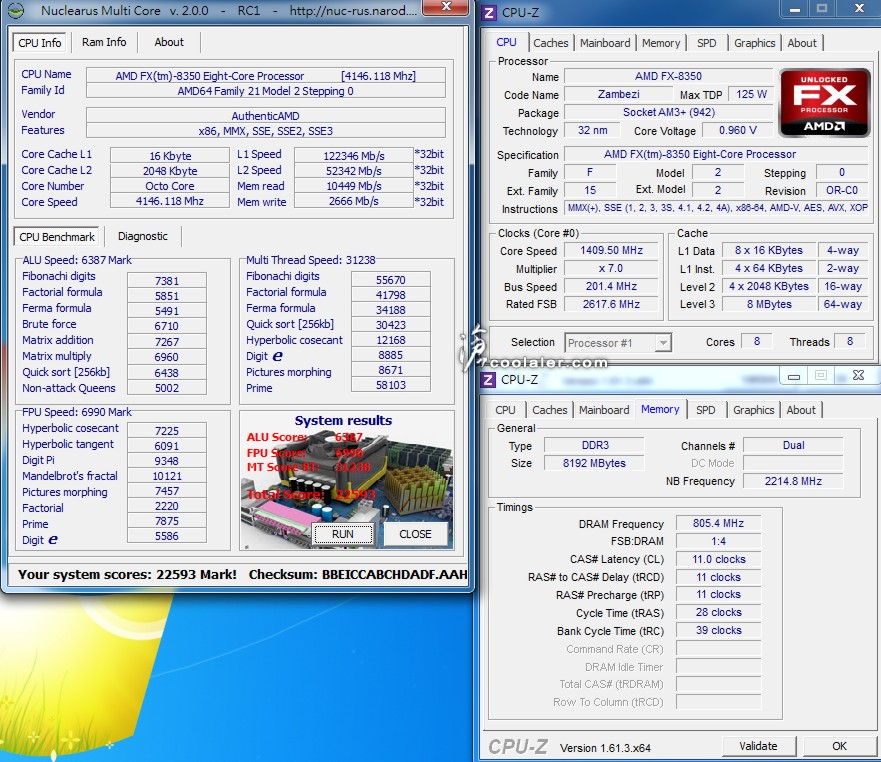Open Mainboard tab in top CPU-Z window
The width and height of the screenshot is (881, 762).
point(605,43)
